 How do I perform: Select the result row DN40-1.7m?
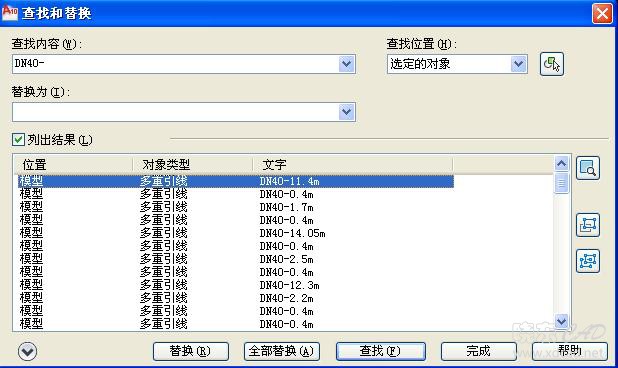tap(236, 207)
